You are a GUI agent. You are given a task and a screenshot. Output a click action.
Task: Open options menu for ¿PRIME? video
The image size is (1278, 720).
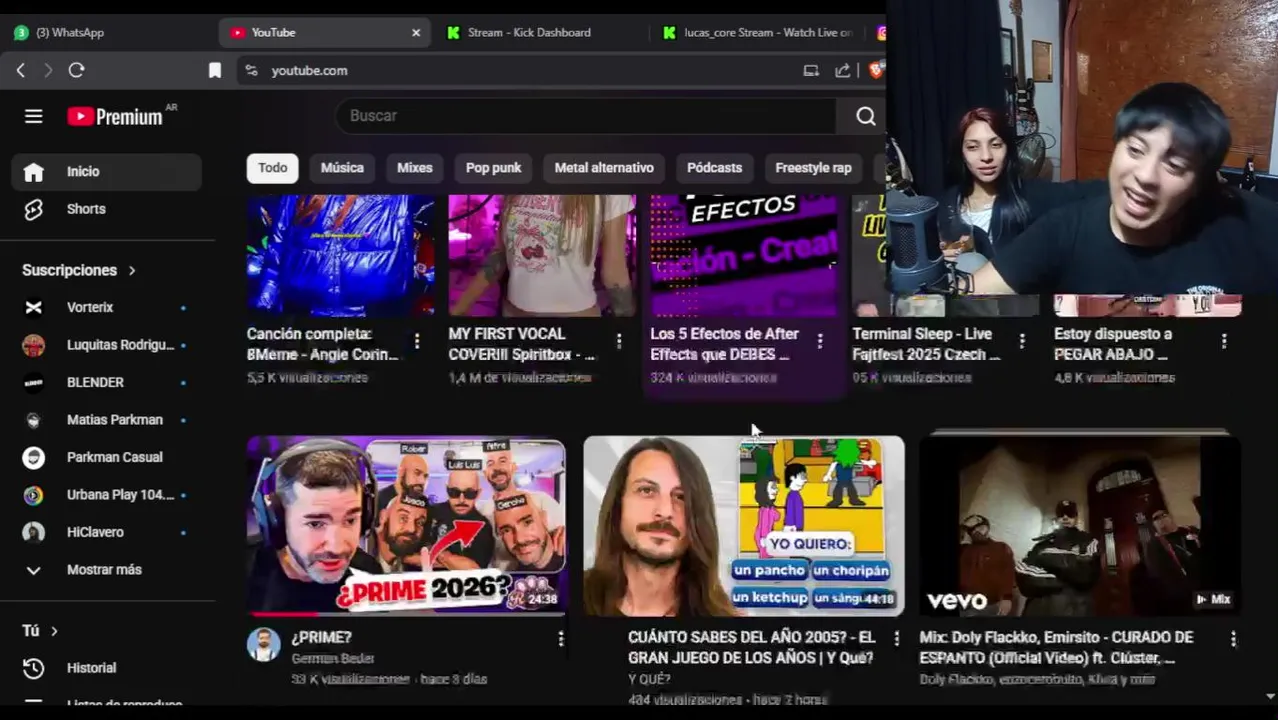coord(561,638)
